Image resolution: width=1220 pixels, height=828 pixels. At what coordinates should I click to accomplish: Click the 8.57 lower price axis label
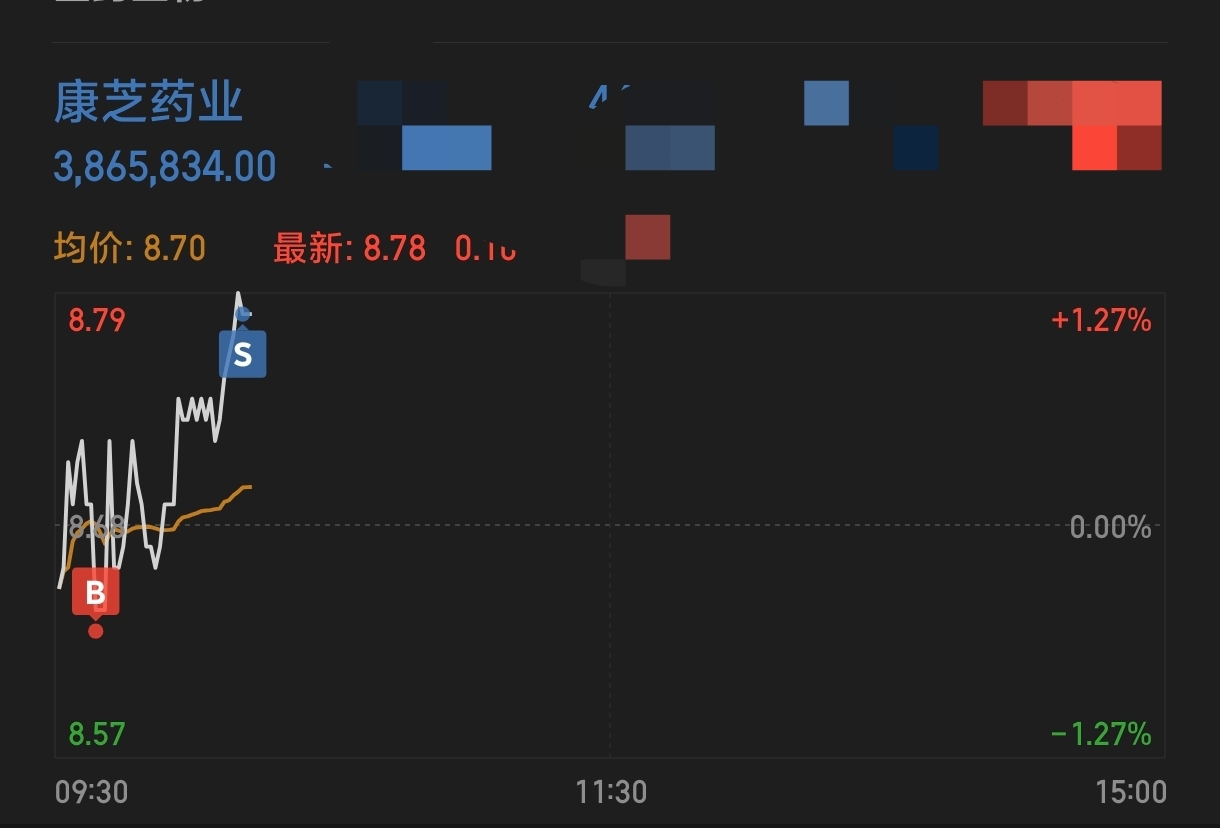(x=97, y=734)
